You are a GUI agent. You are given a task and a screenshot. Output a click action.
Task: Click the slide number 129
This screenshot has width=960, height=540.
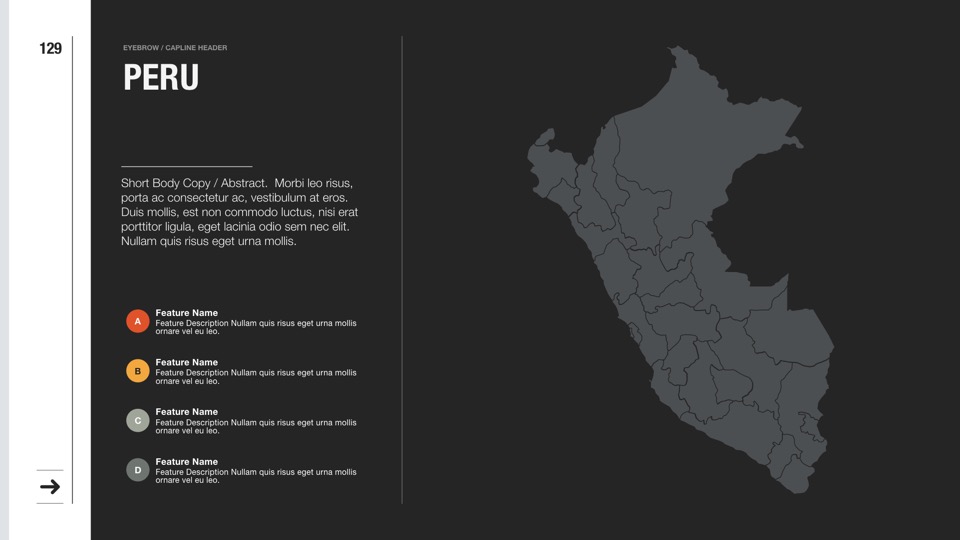(51, 48)
